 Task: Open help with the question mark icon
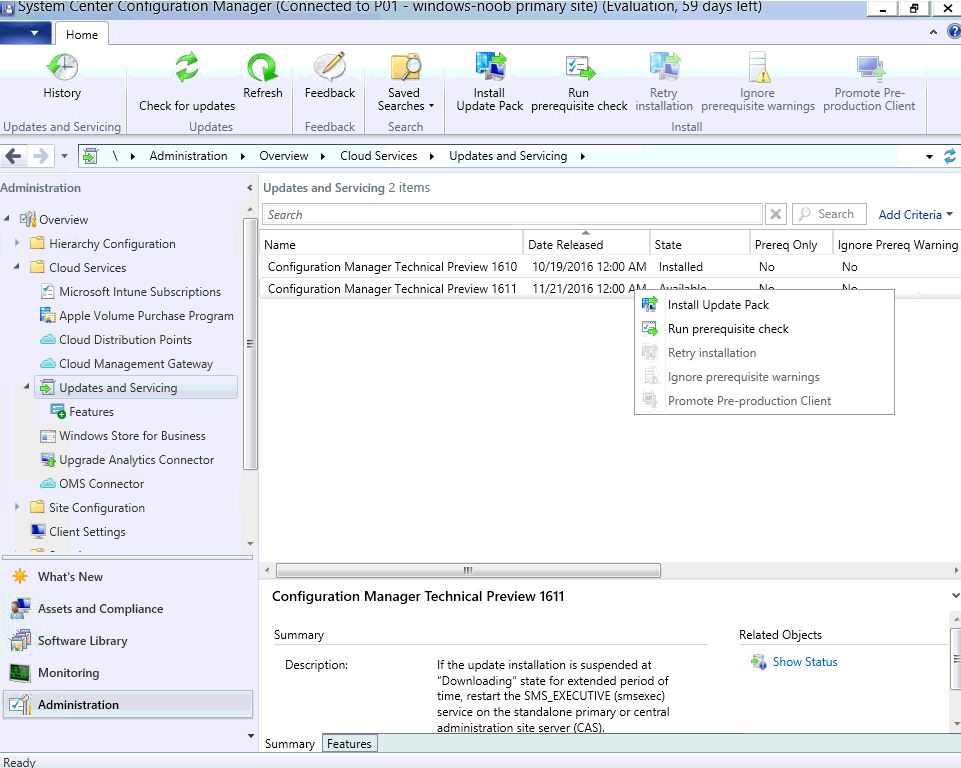954,31
